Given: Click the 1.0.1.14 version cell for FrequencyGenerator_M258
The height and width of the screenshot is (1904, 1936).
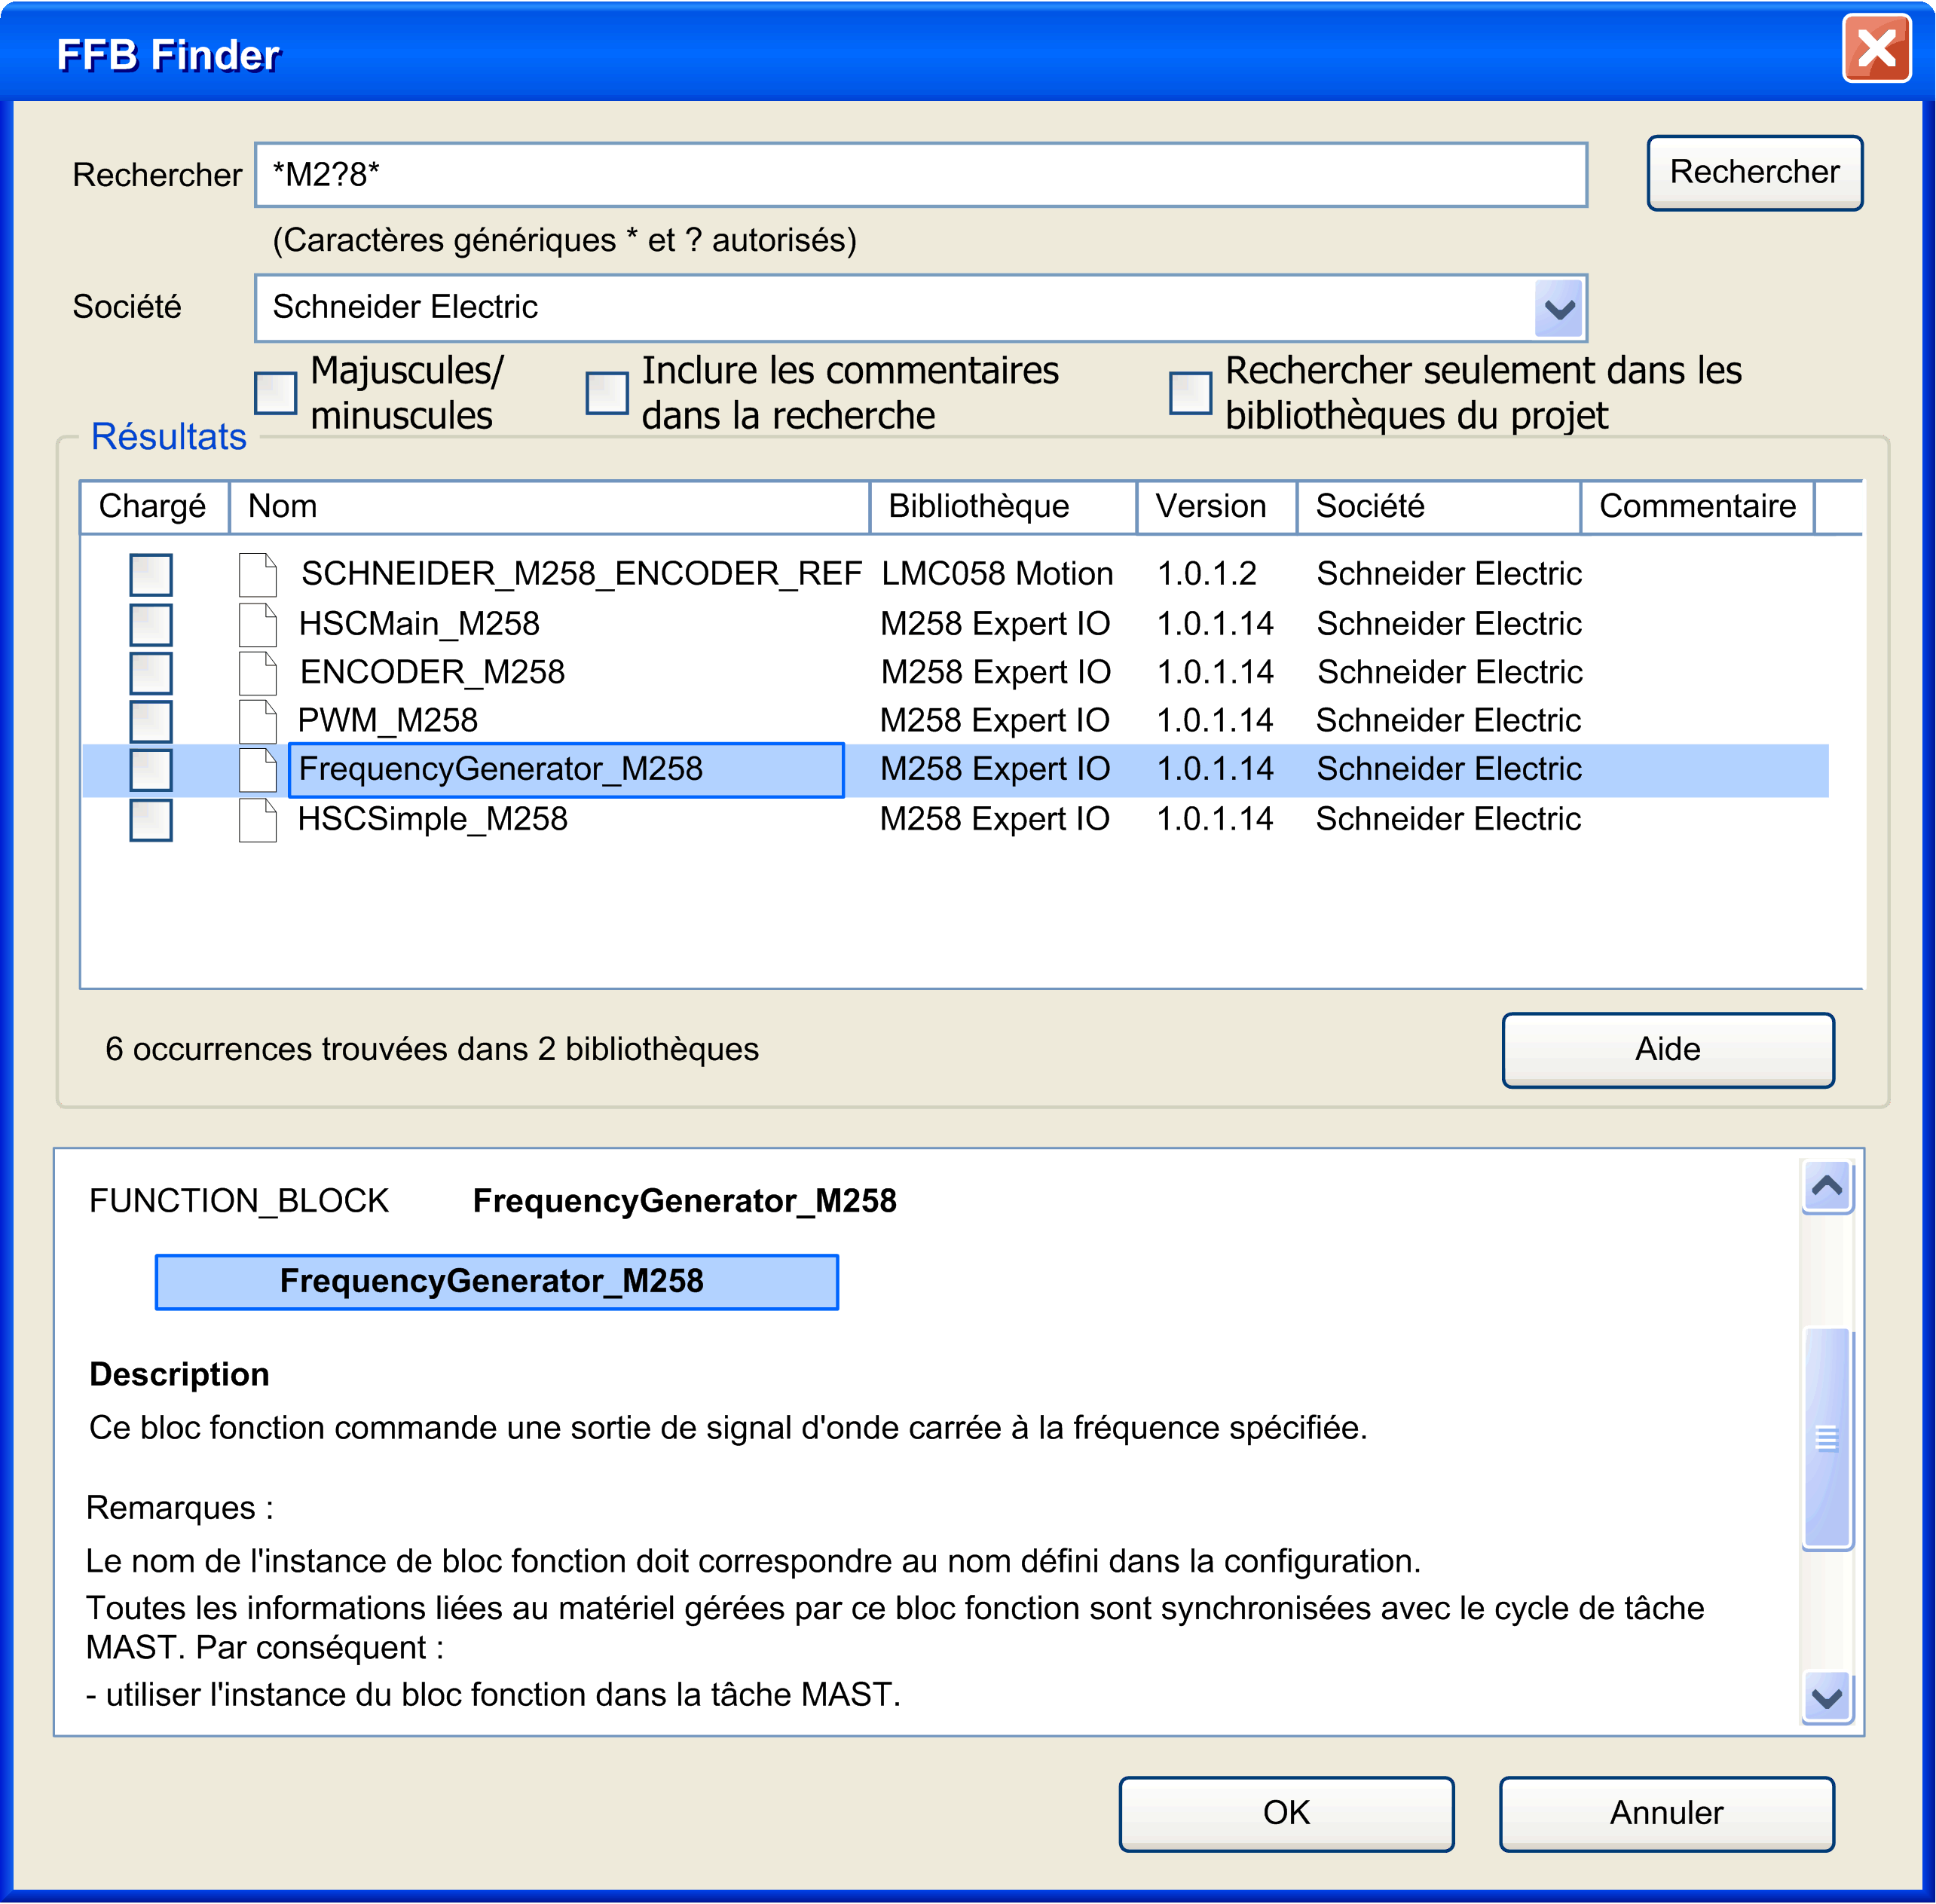Looking at the screenshot, I should coord(1215,769).
